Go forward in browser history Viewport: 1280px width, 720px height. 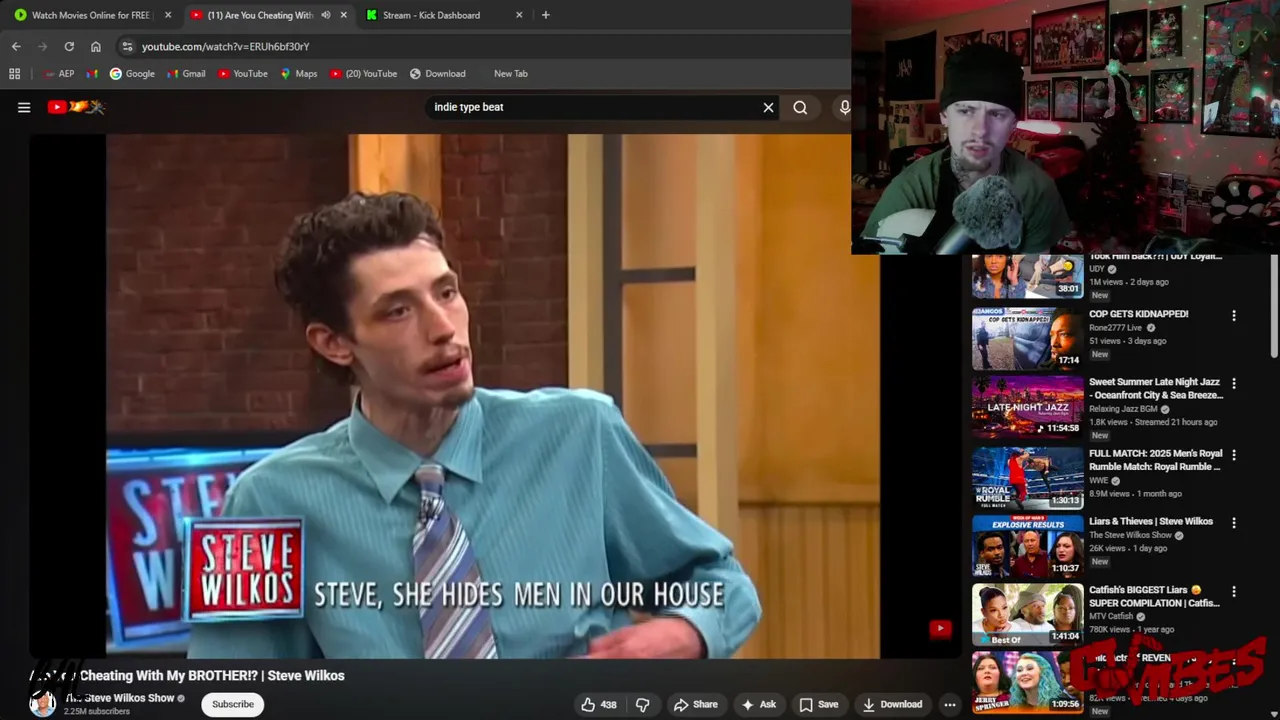[x=42, y=46]
